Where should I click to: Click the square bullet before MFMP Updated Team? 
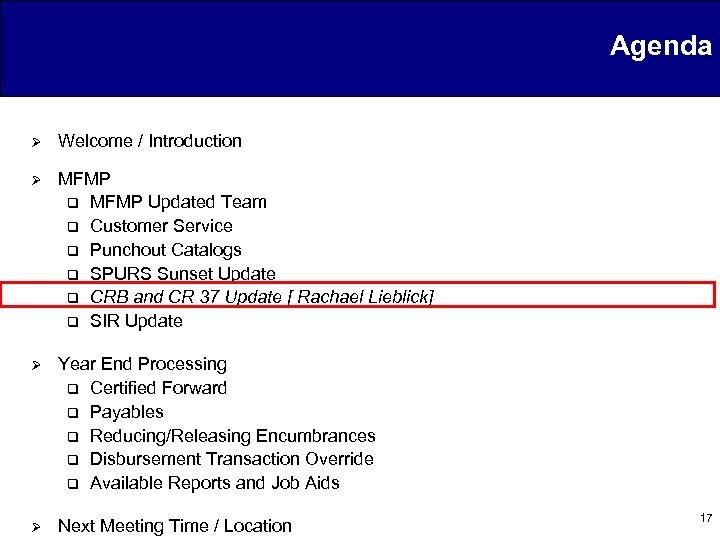[73, 203]
